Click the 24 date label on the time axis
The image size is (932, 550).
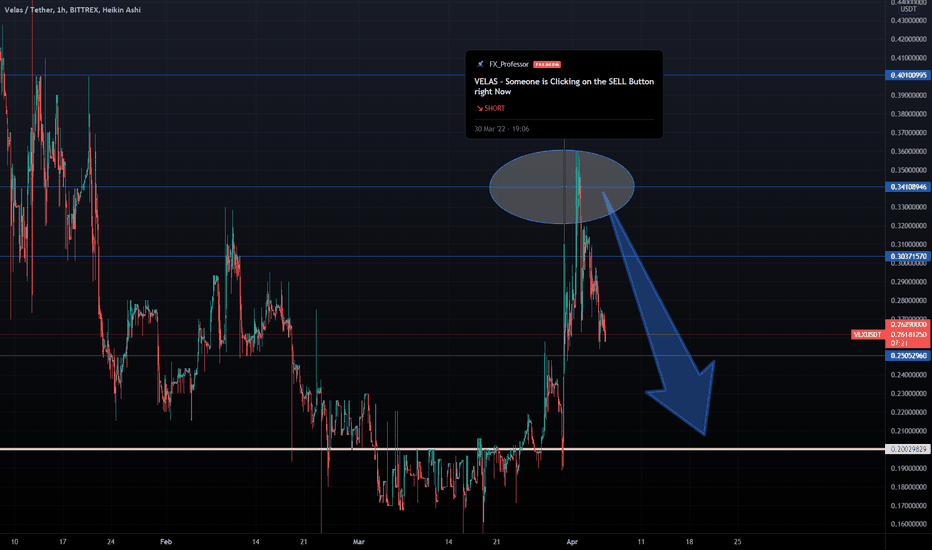(111, 542)
